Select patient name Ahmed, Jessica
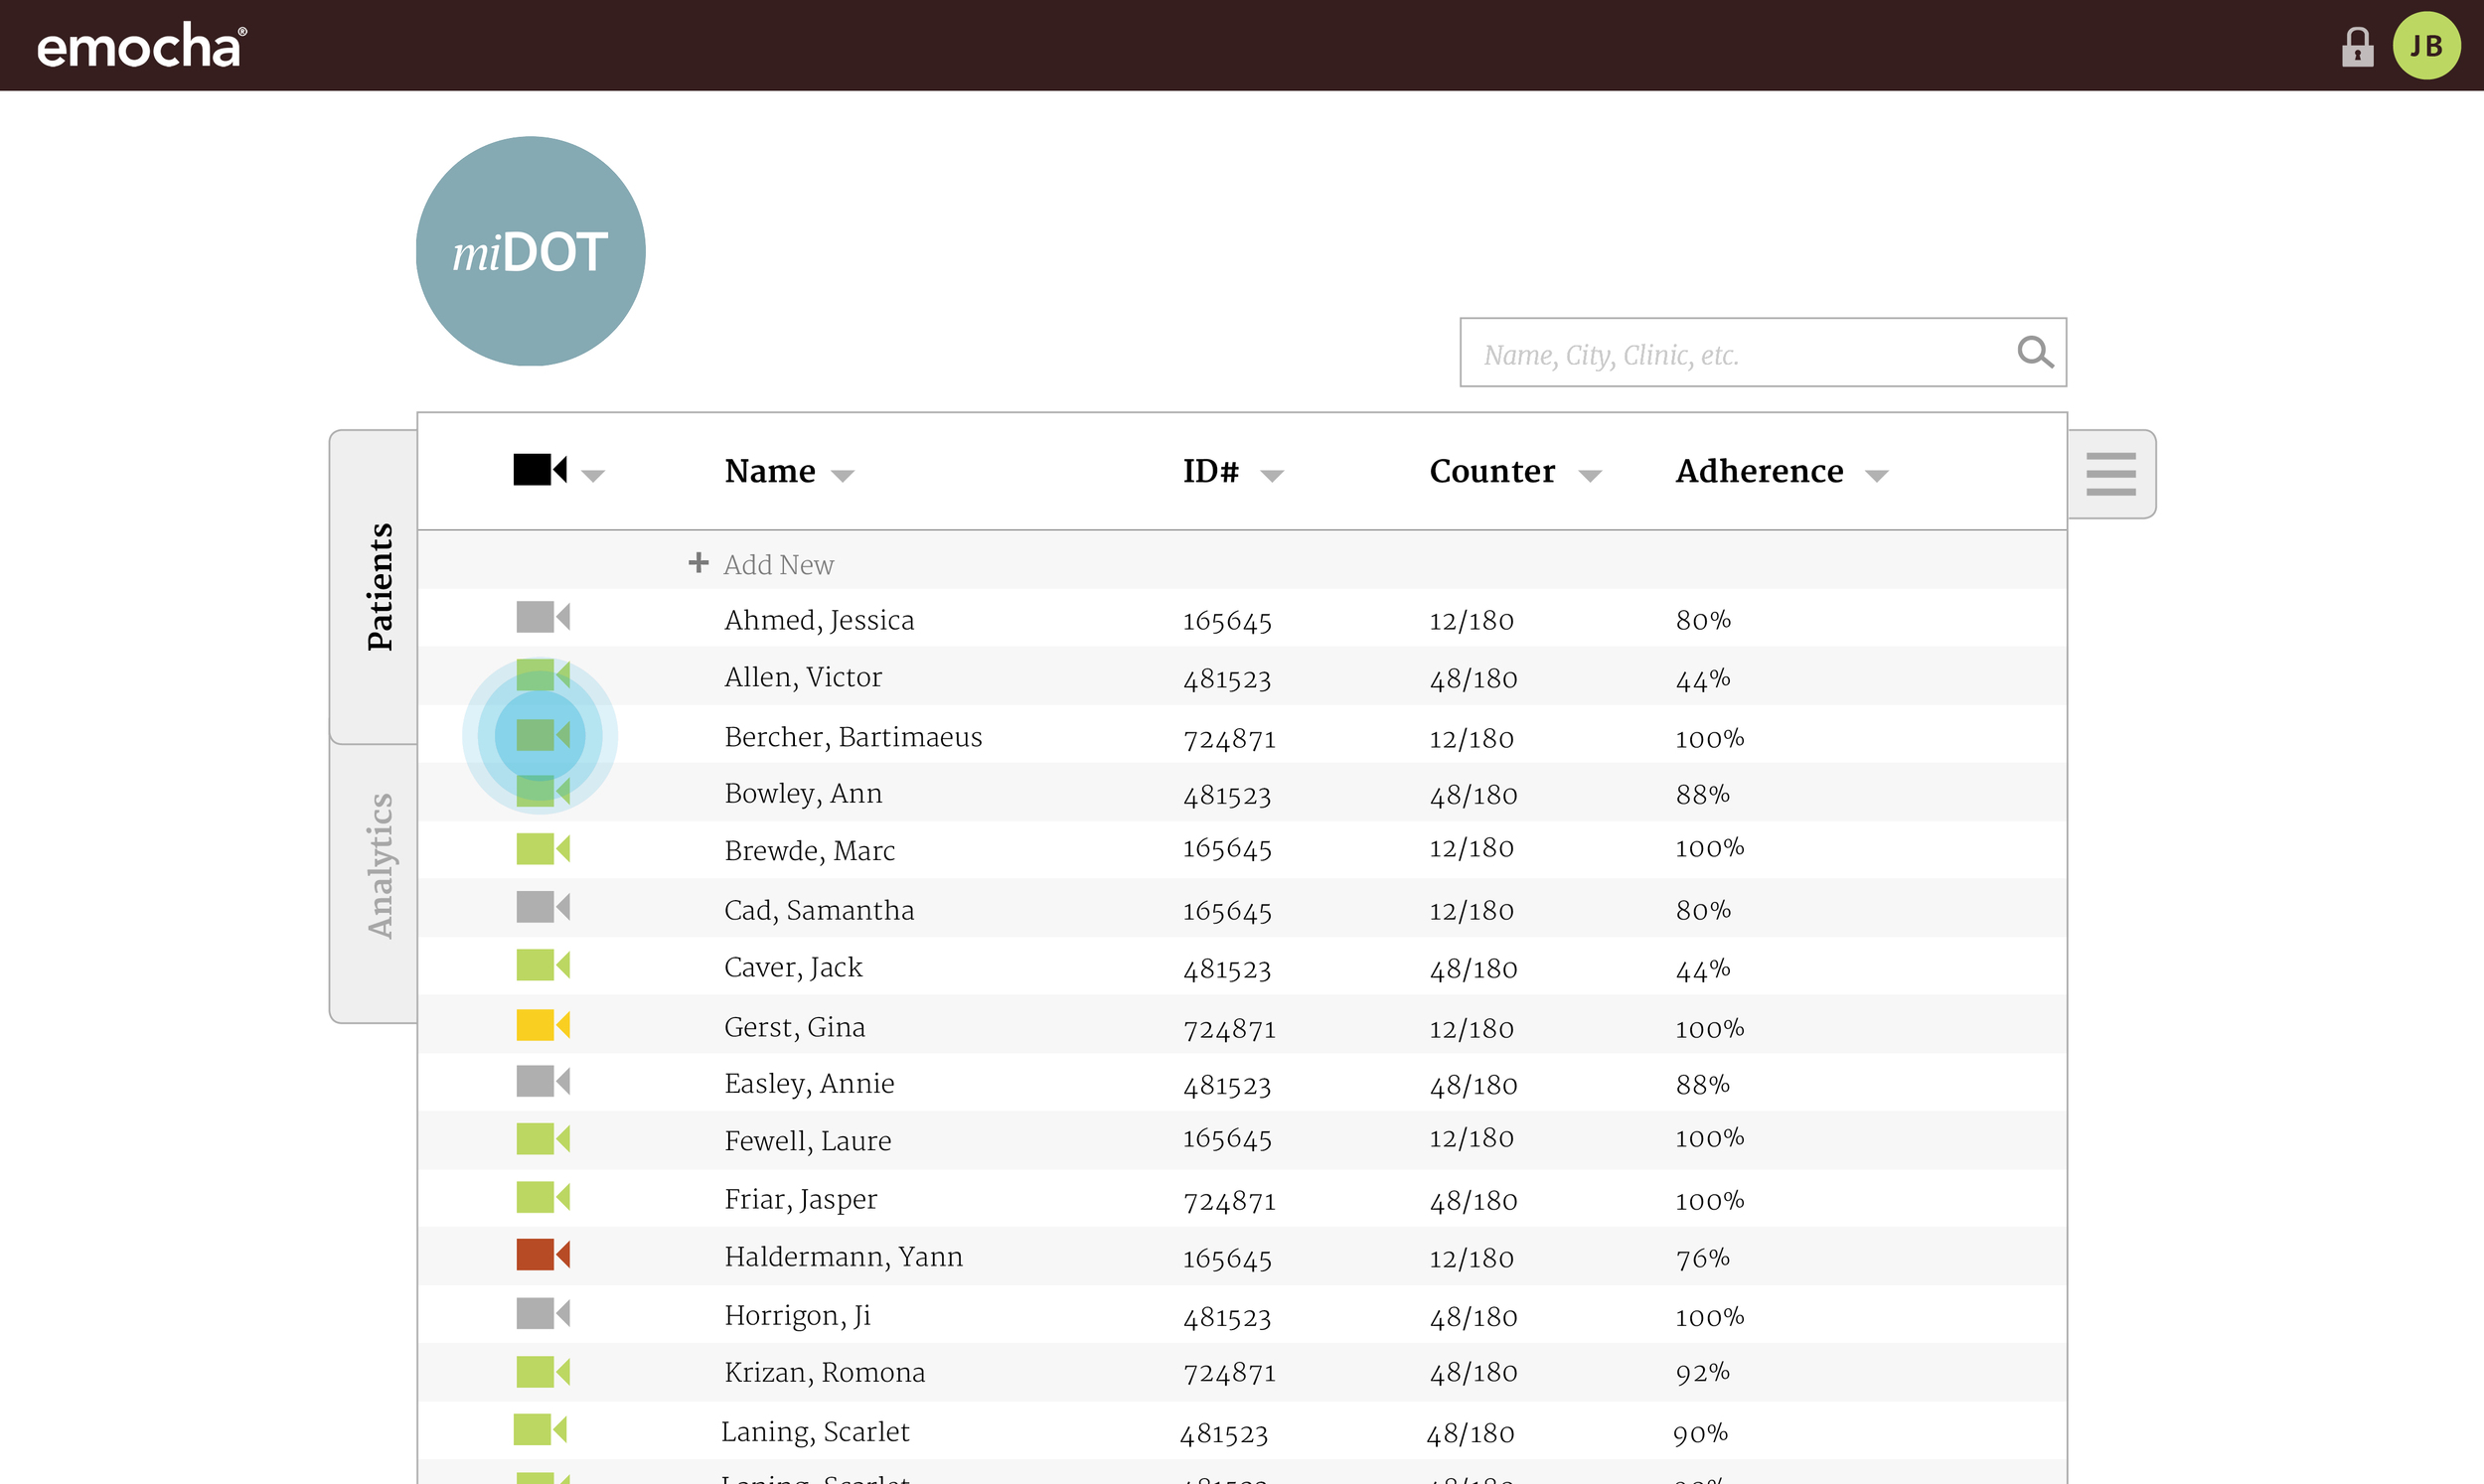Image resolution: width=2484 pixels, height=1484 pixels. pos(819,620)
